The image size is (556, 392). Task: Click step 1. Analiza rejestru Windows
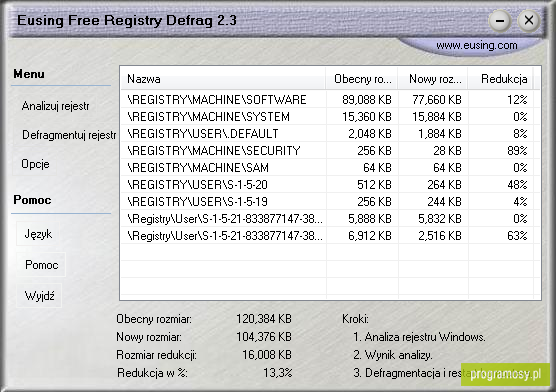coord(419,336)
